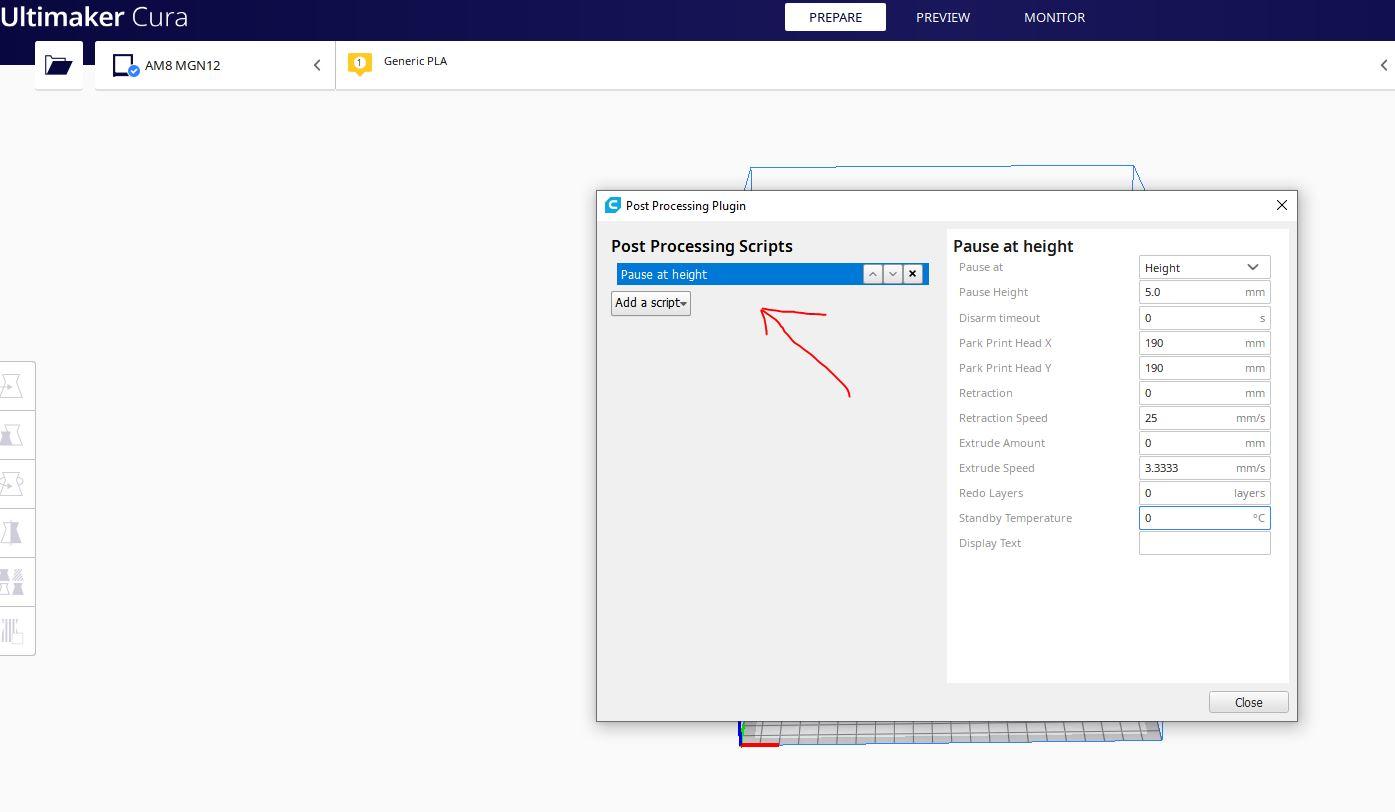
Task: Open file using the folder icon
Action: pos(58,65)
